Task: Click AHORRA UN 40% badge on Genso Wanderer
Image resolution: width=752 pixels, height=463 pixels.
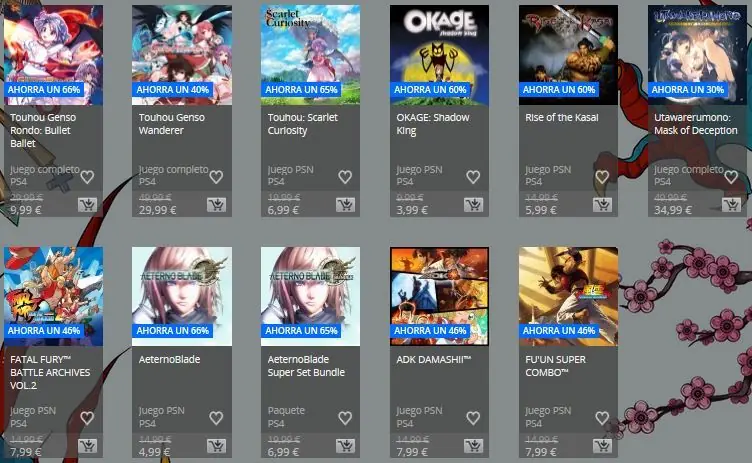Action: coord(173,90)
